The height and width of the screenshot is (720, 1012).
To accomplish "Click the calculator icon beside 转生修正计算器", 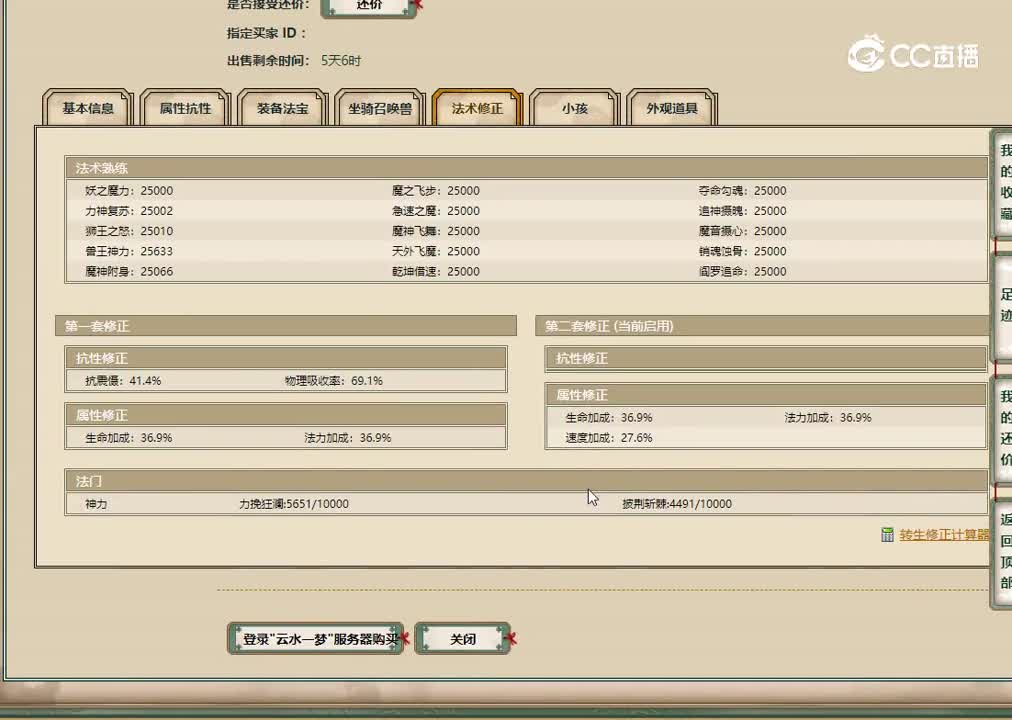I will [x=887, y=535].
